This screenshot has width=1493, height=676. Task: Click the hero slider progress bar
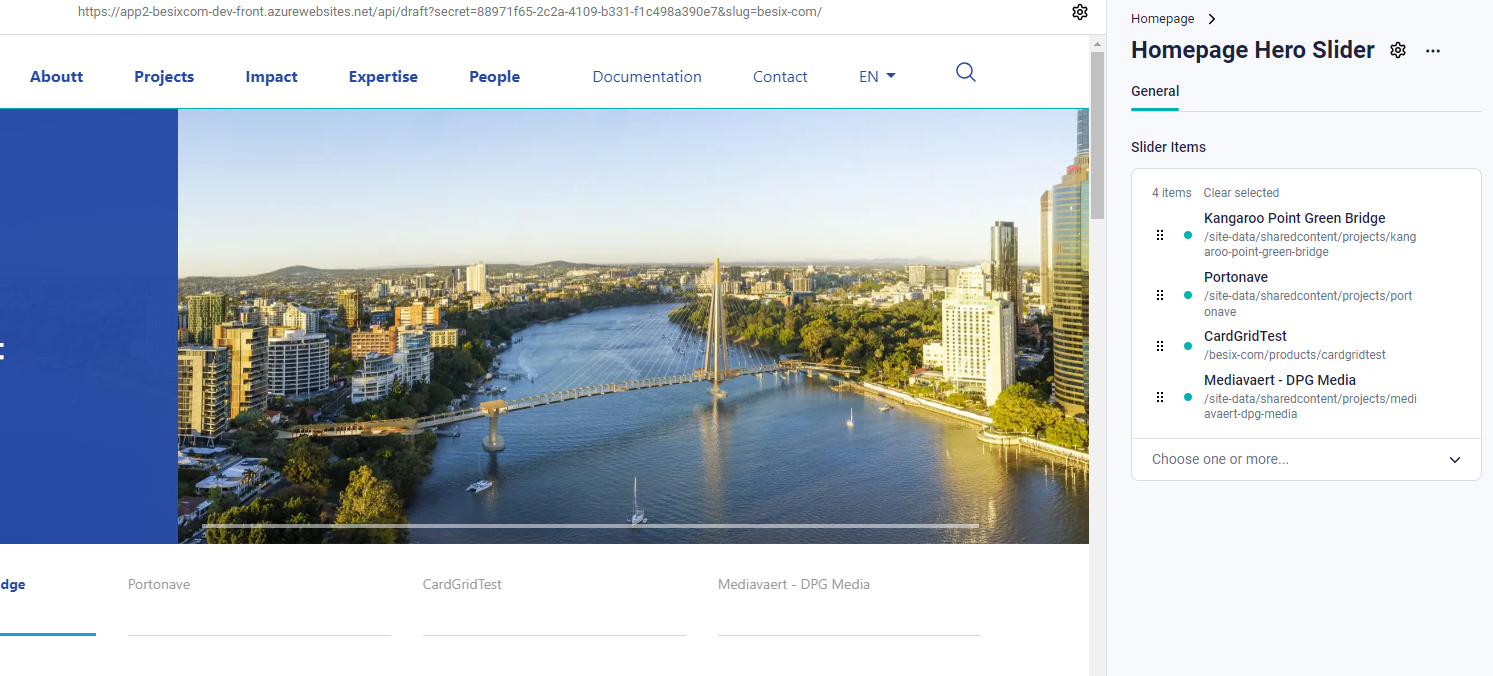coord(590,525)
